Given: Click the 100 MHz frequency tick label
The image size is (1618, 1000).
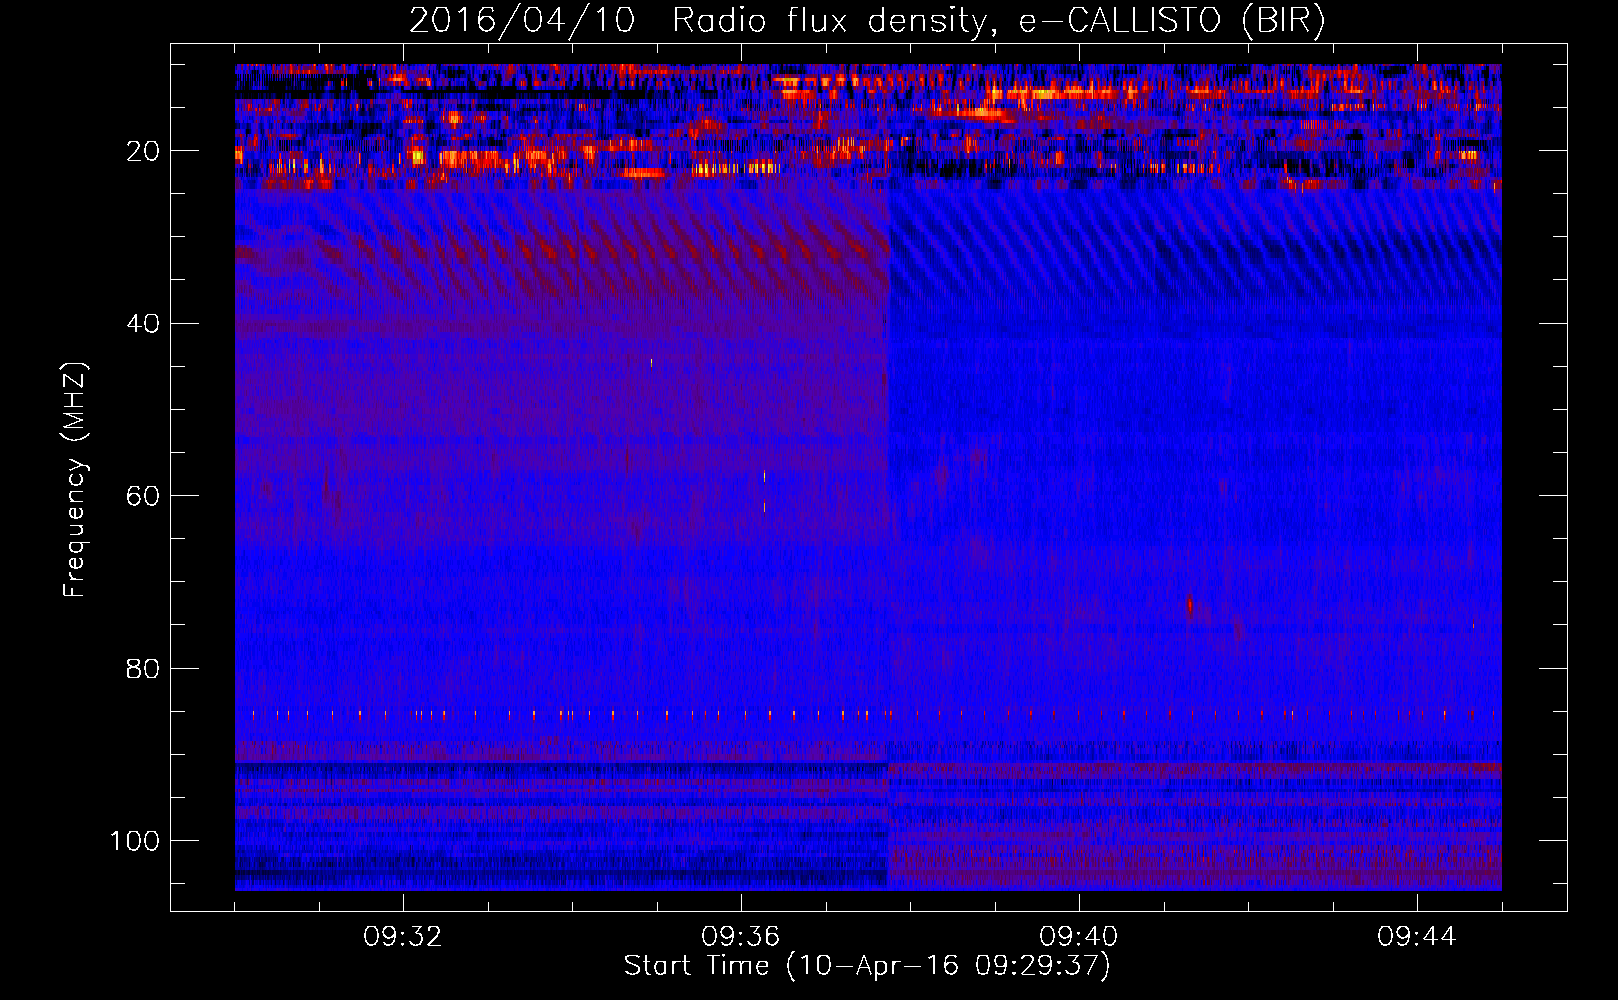Looking at the screenshot, I should 135,841.
